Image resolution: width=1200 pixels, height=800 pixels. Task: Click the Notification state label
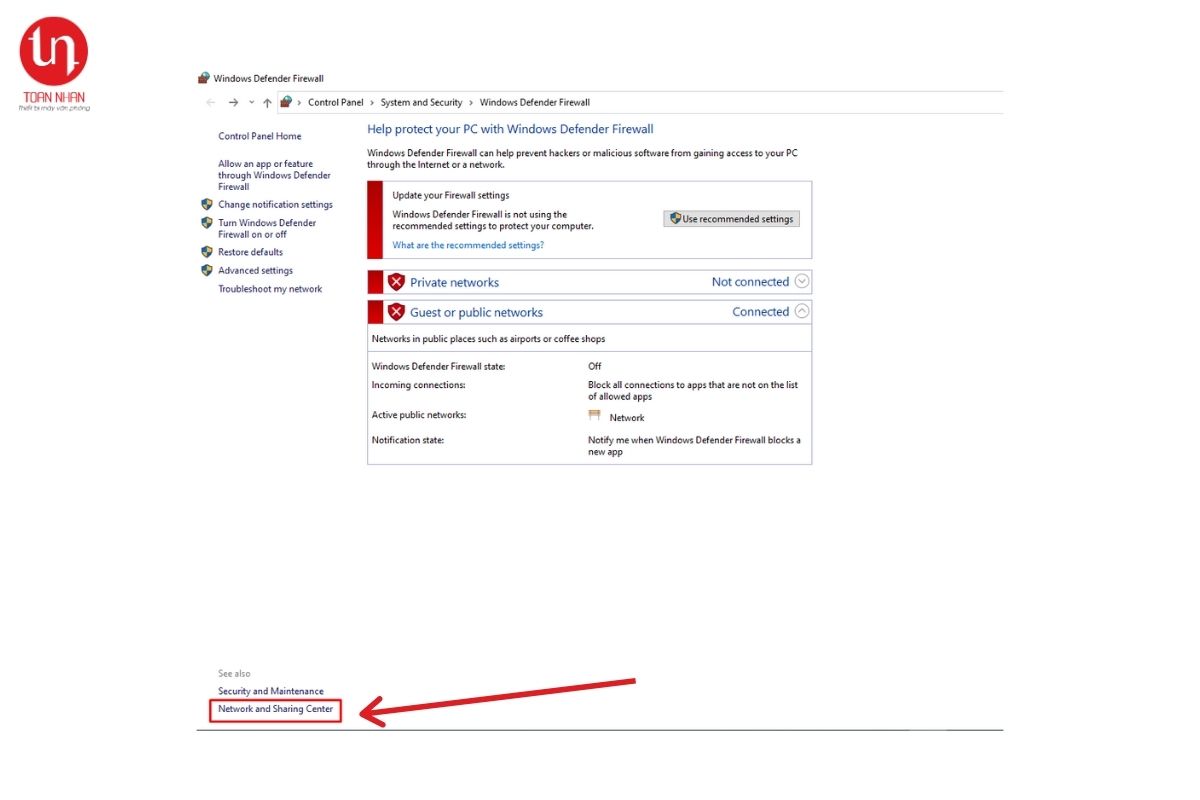click(408, 440)
